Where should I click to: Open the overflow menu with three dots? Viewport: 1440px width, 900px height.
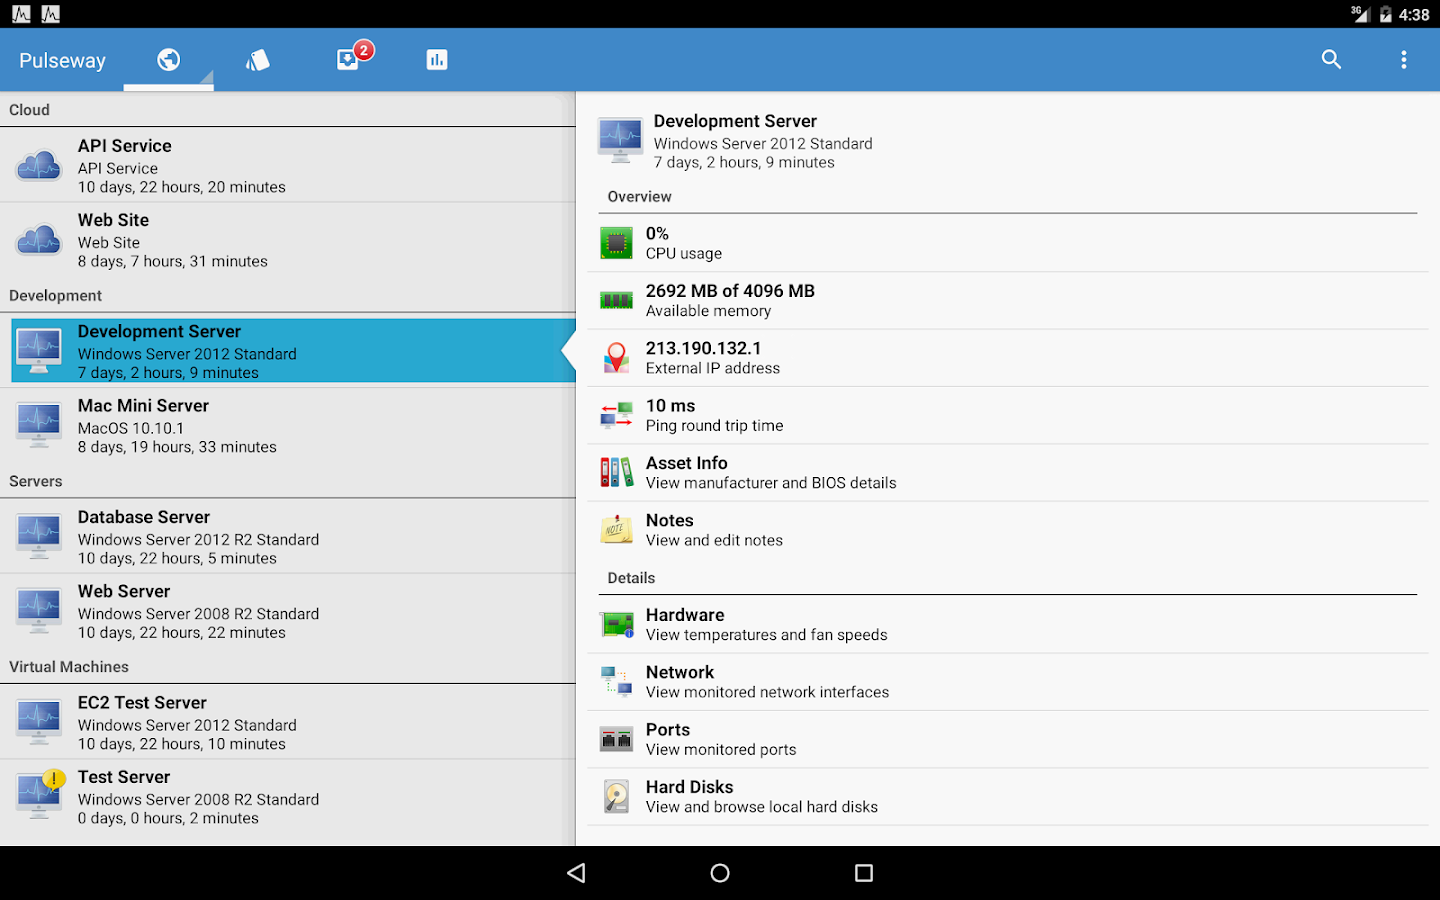(1404, 59)
